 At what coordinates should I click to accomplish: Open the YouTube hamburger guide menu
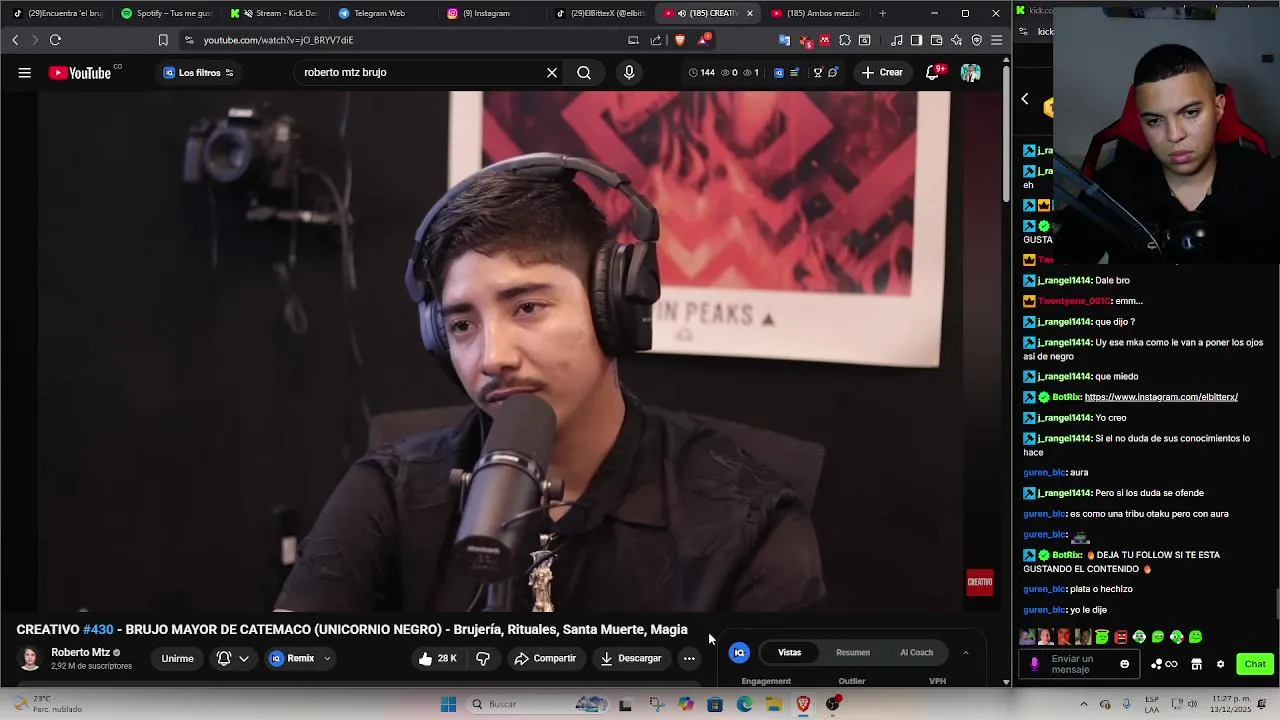pos(24,72)
